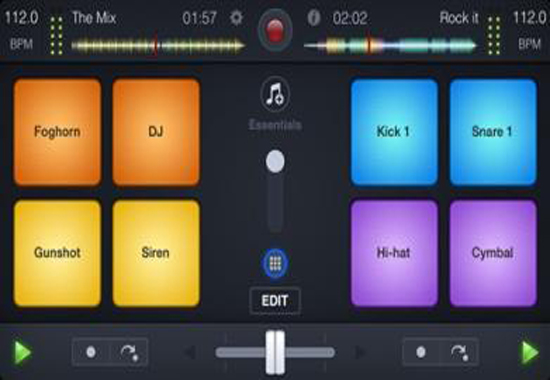Nudge crossfader with the right arrow
Screen dimensions: 550x380
pos(360,352)
